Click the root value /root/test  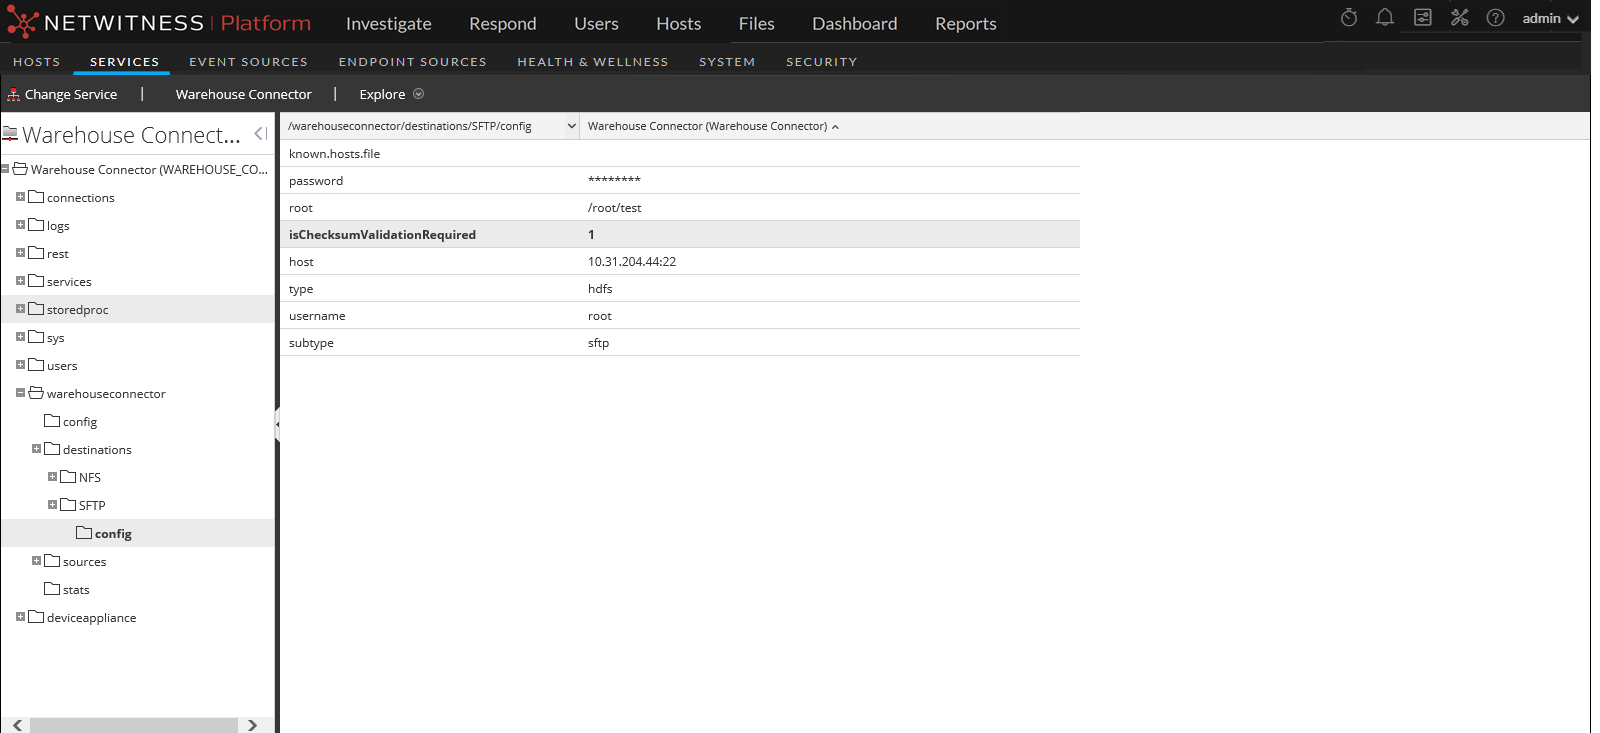pos(615,207)
